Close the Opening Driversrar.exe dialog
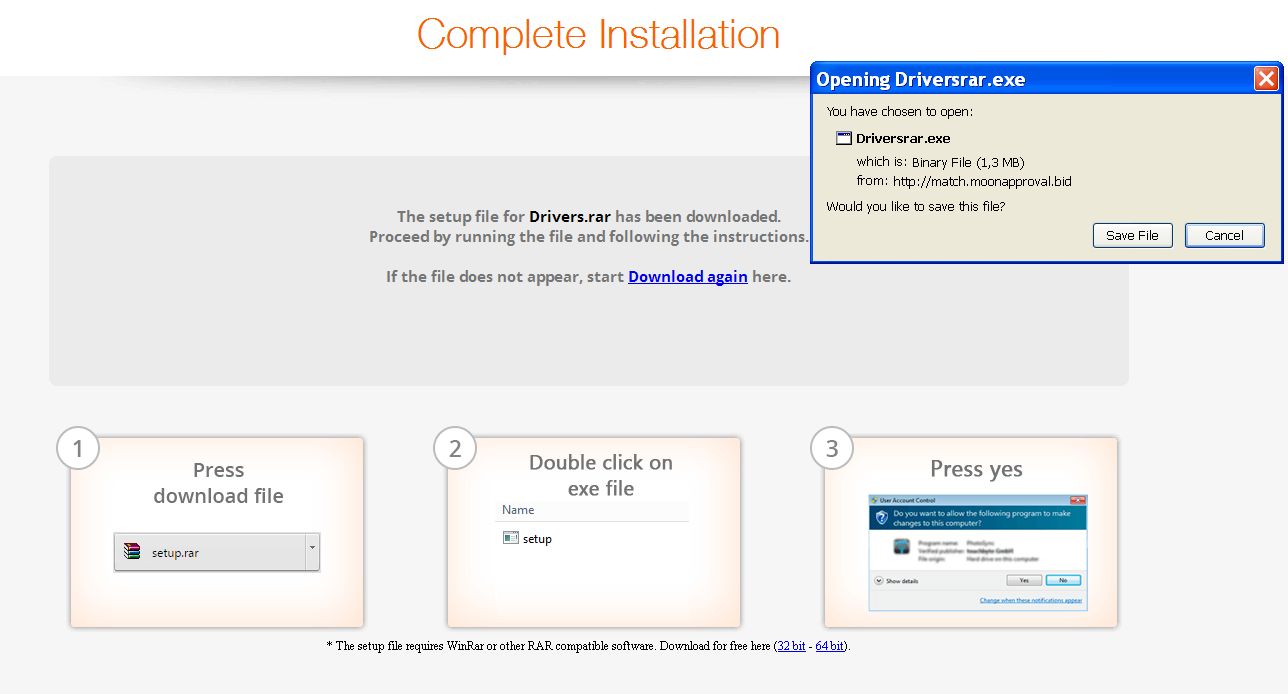Viewport: 1288px width, 694px height. [x=1266, y=79]
